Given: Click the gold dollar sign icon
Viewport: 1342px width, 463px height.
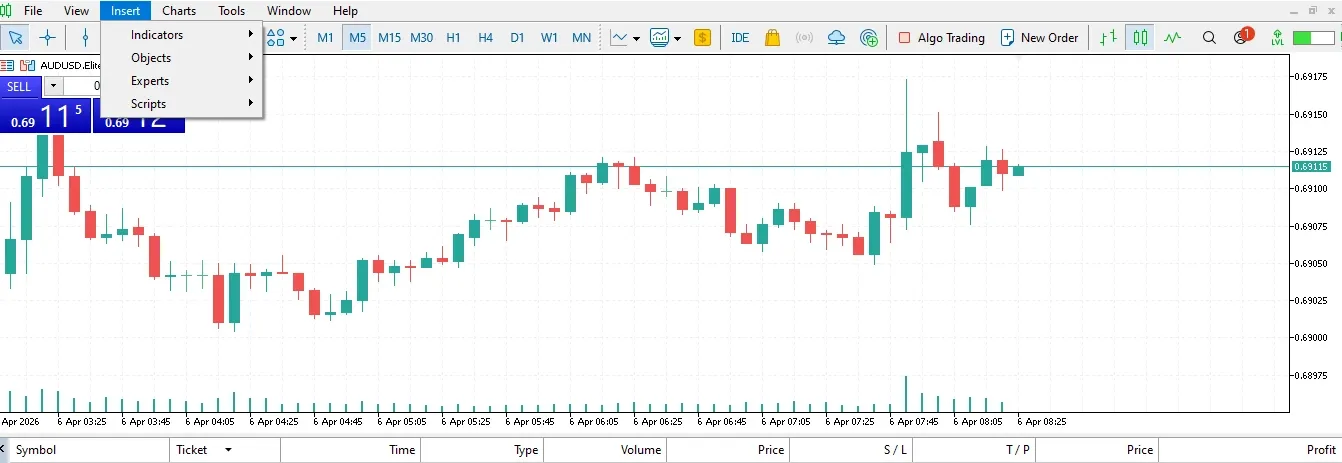Looking at the screenshot, I should 702,38.
